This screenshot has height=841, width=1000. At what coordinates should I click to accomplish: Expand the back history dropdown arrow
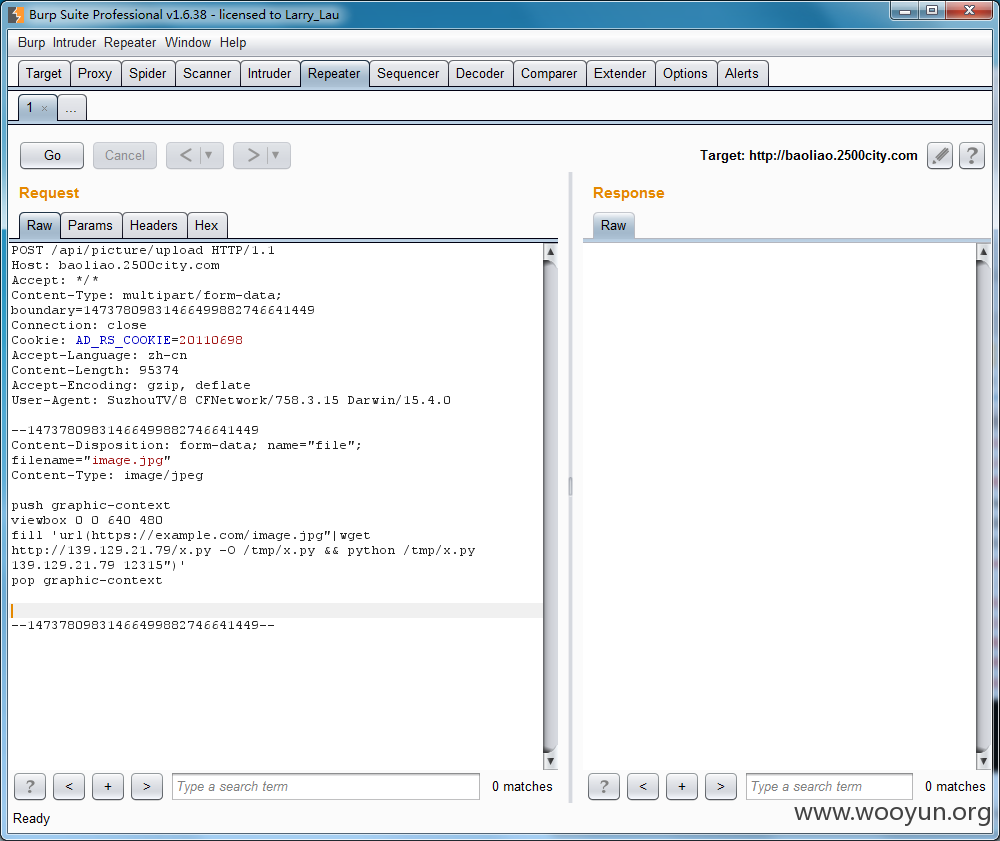pyautogui.click(x=209, y=156)
